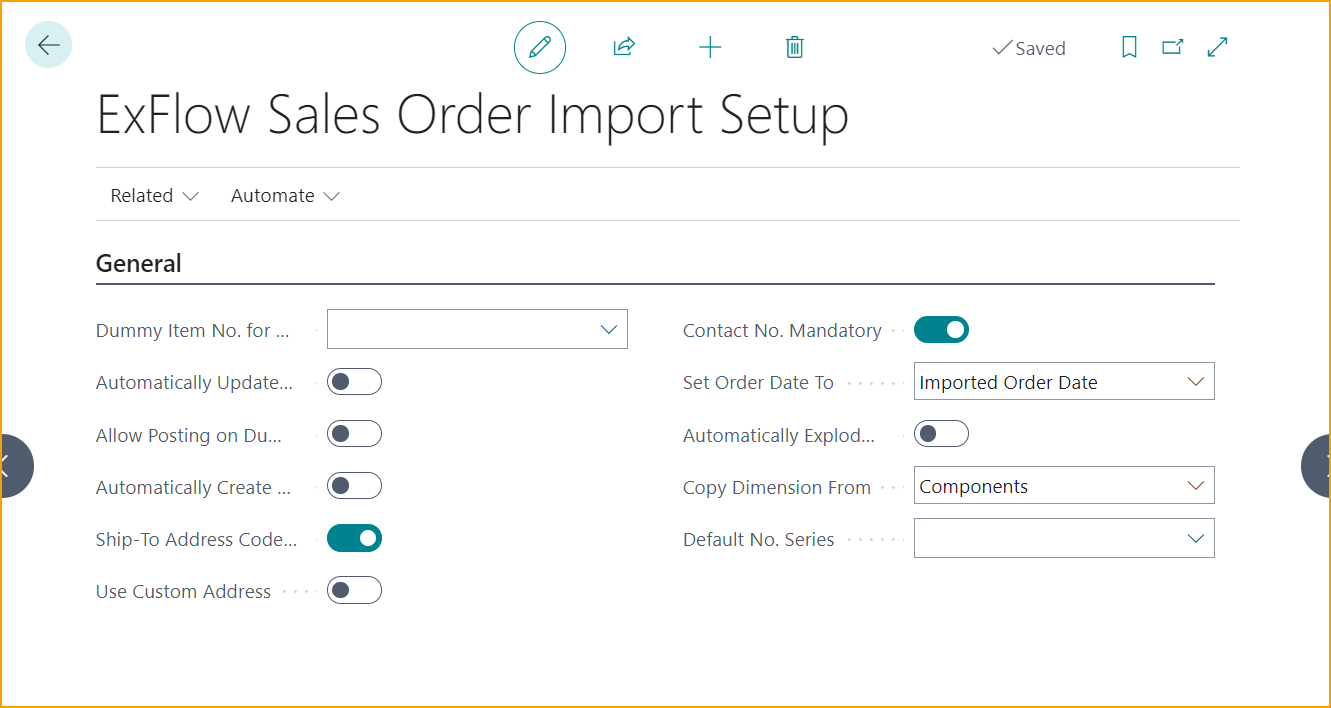
Task: Disable Contact No. Mandatory
Action: coord(941,329)
